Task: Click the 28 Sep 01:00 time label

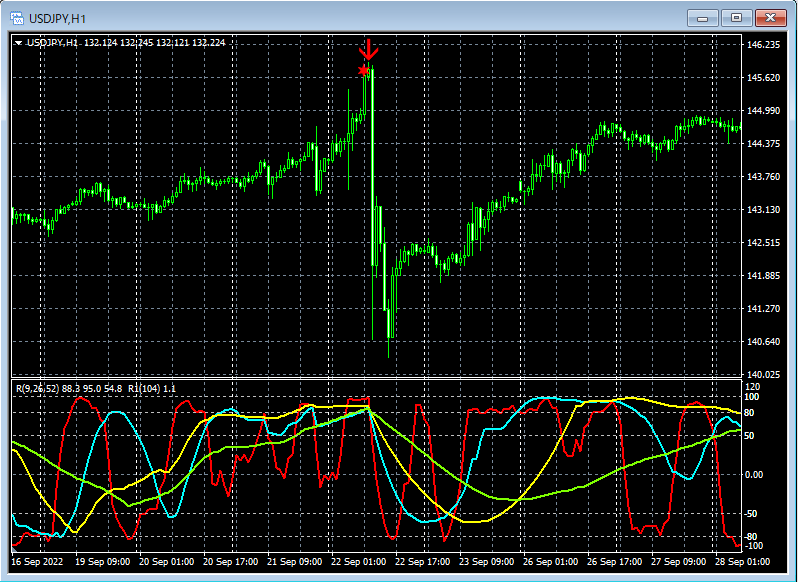Action: (x=742, y=562)
